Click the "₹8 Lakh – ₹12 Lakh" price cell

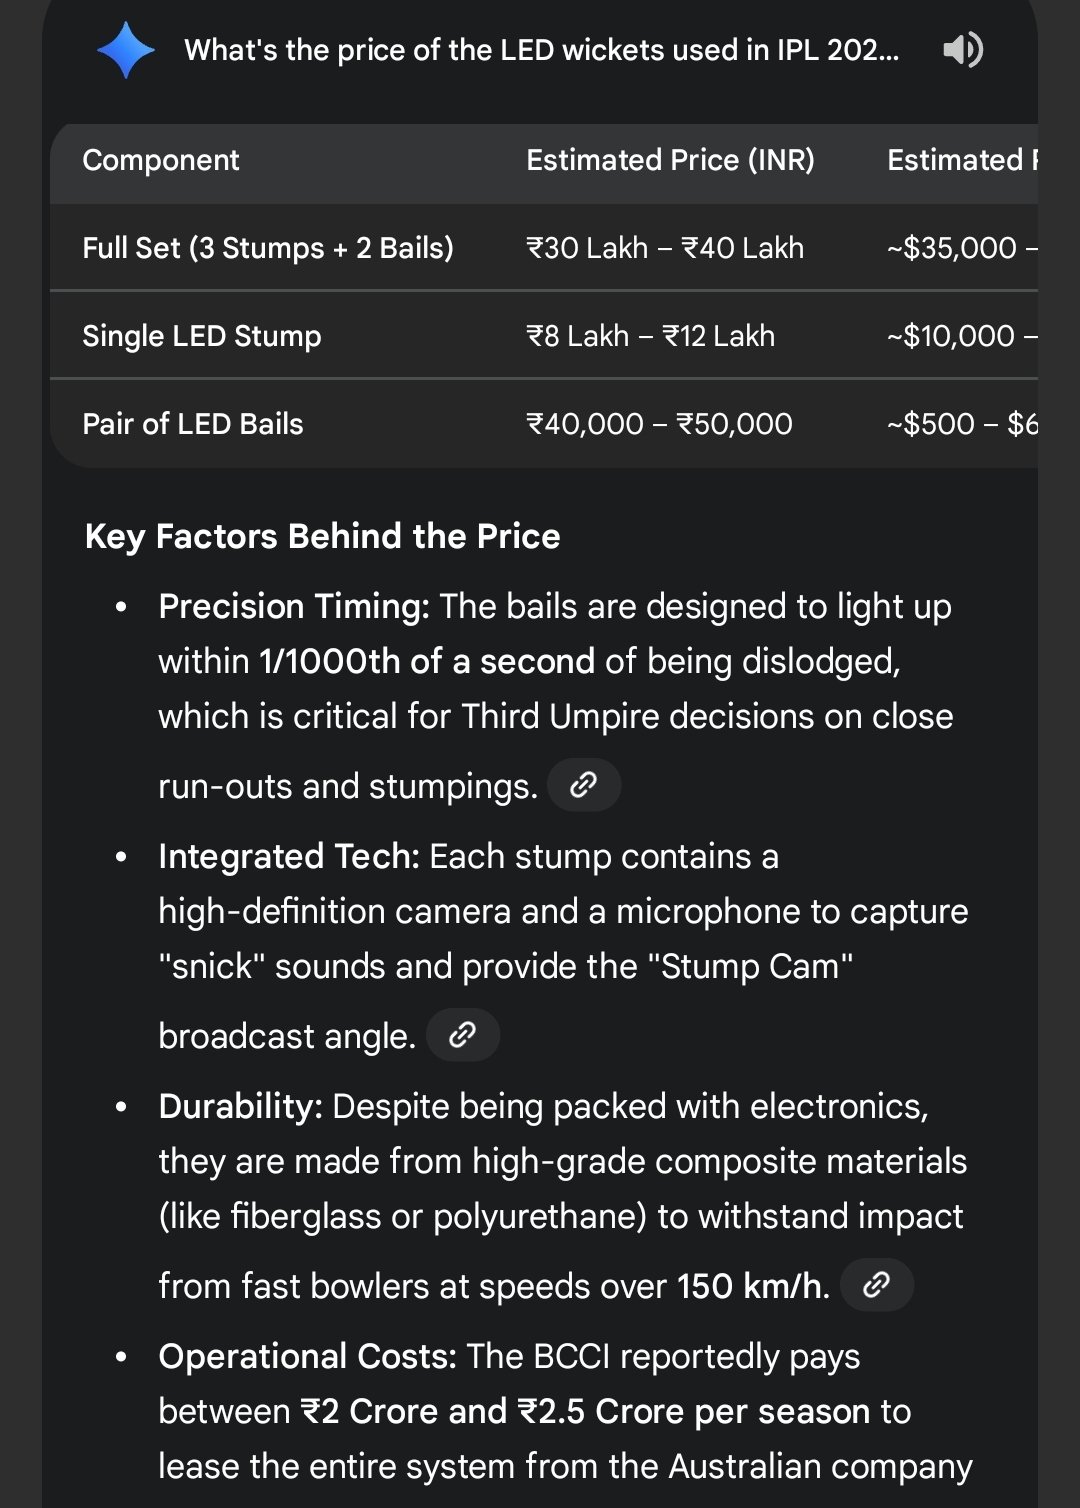(651, 336)
